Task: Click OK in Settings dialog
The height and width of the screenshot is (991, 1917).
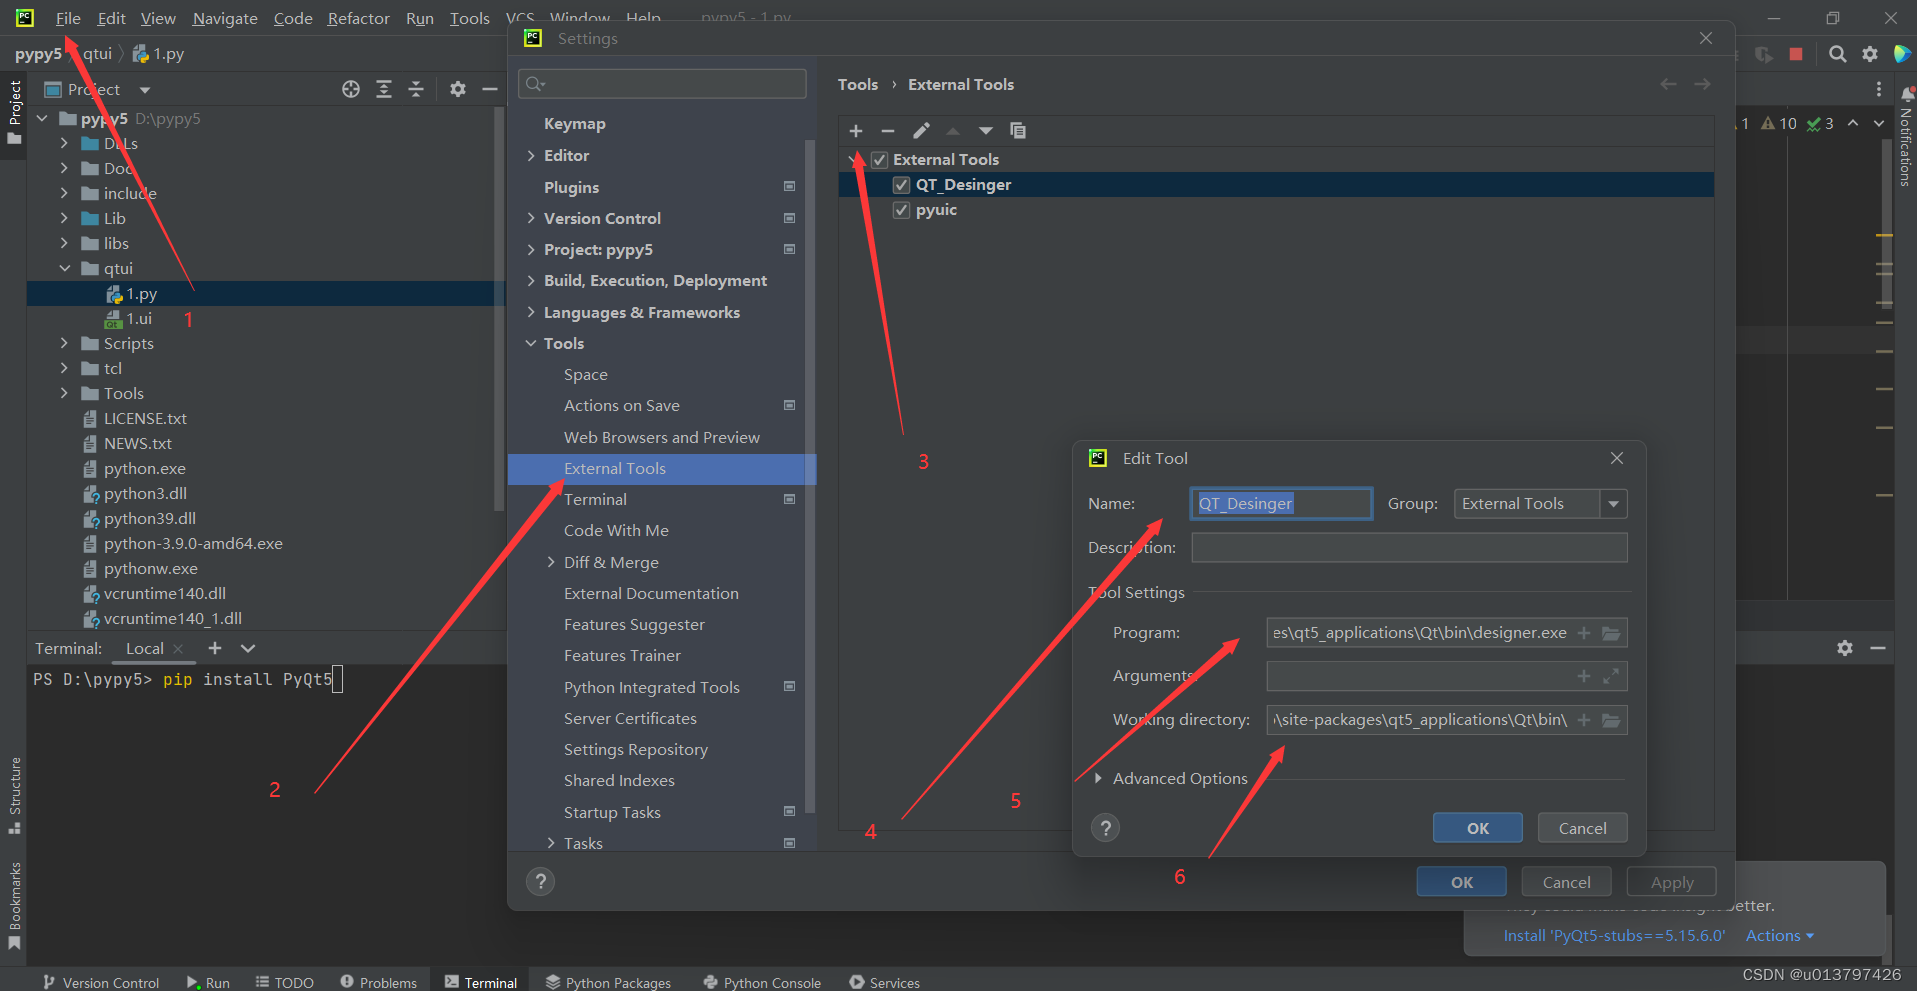Action: click(1461, 882)
